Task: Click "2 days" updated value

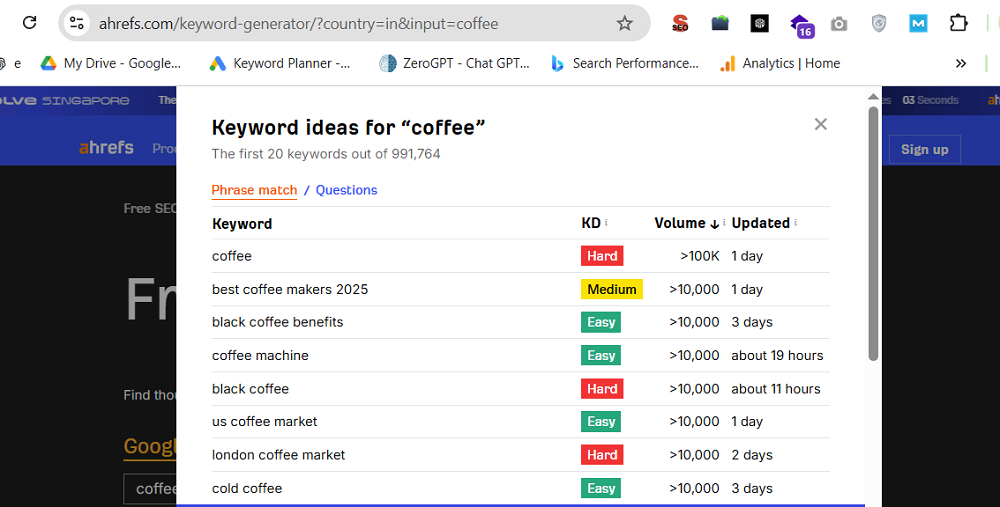Action: [752, 455]
